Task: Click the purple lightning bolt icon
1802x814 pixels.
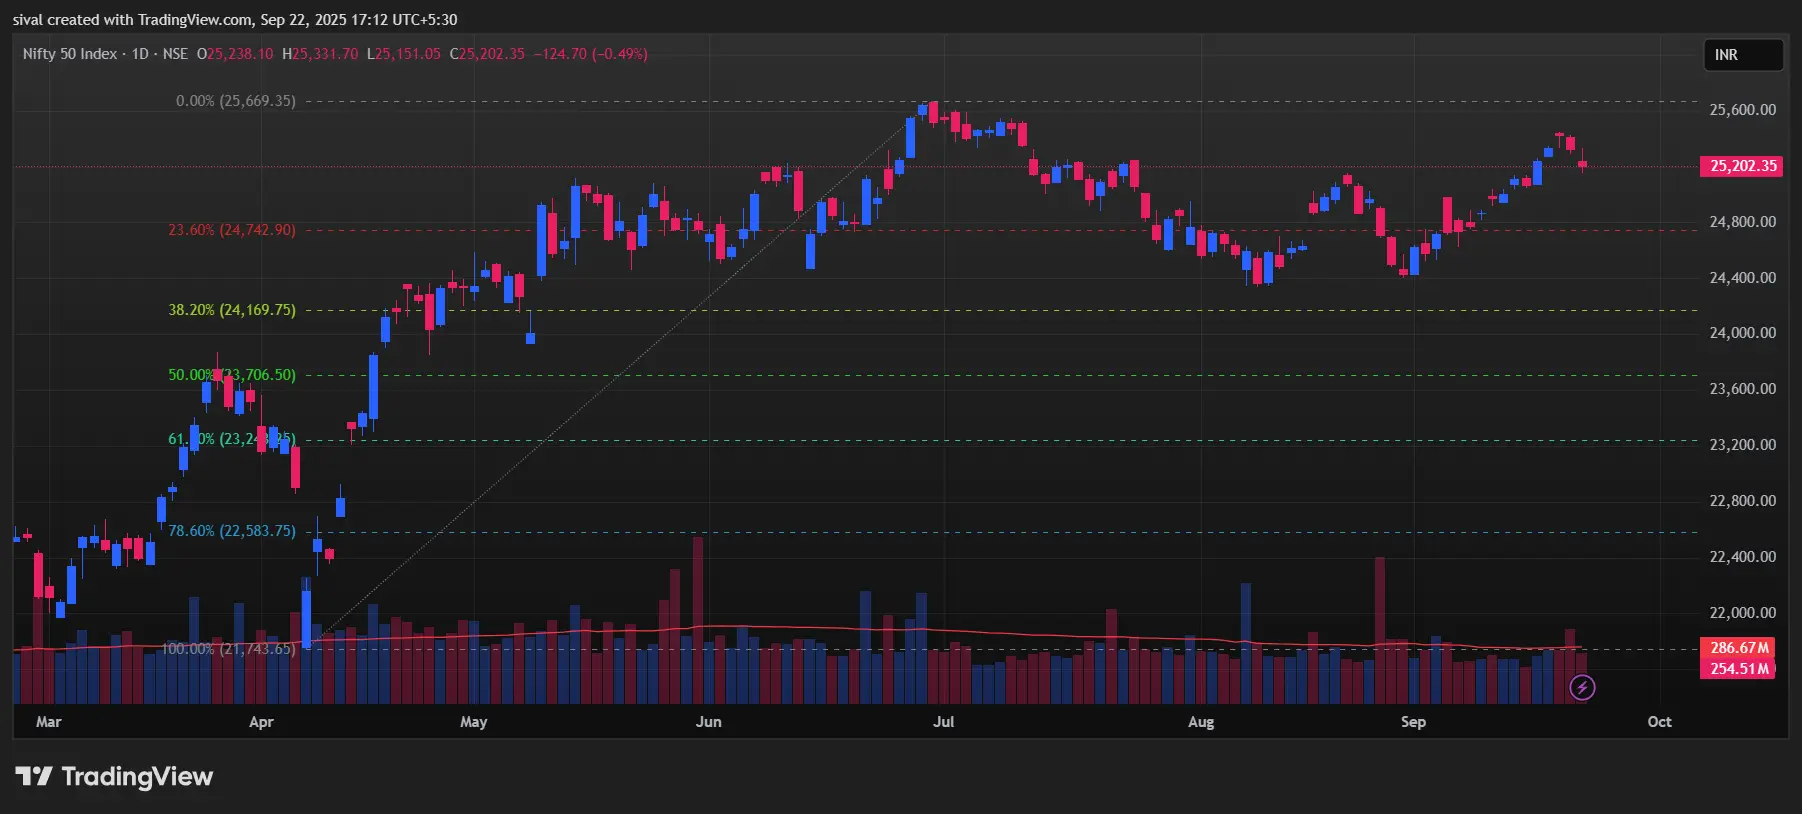Action: [1582, 687]
